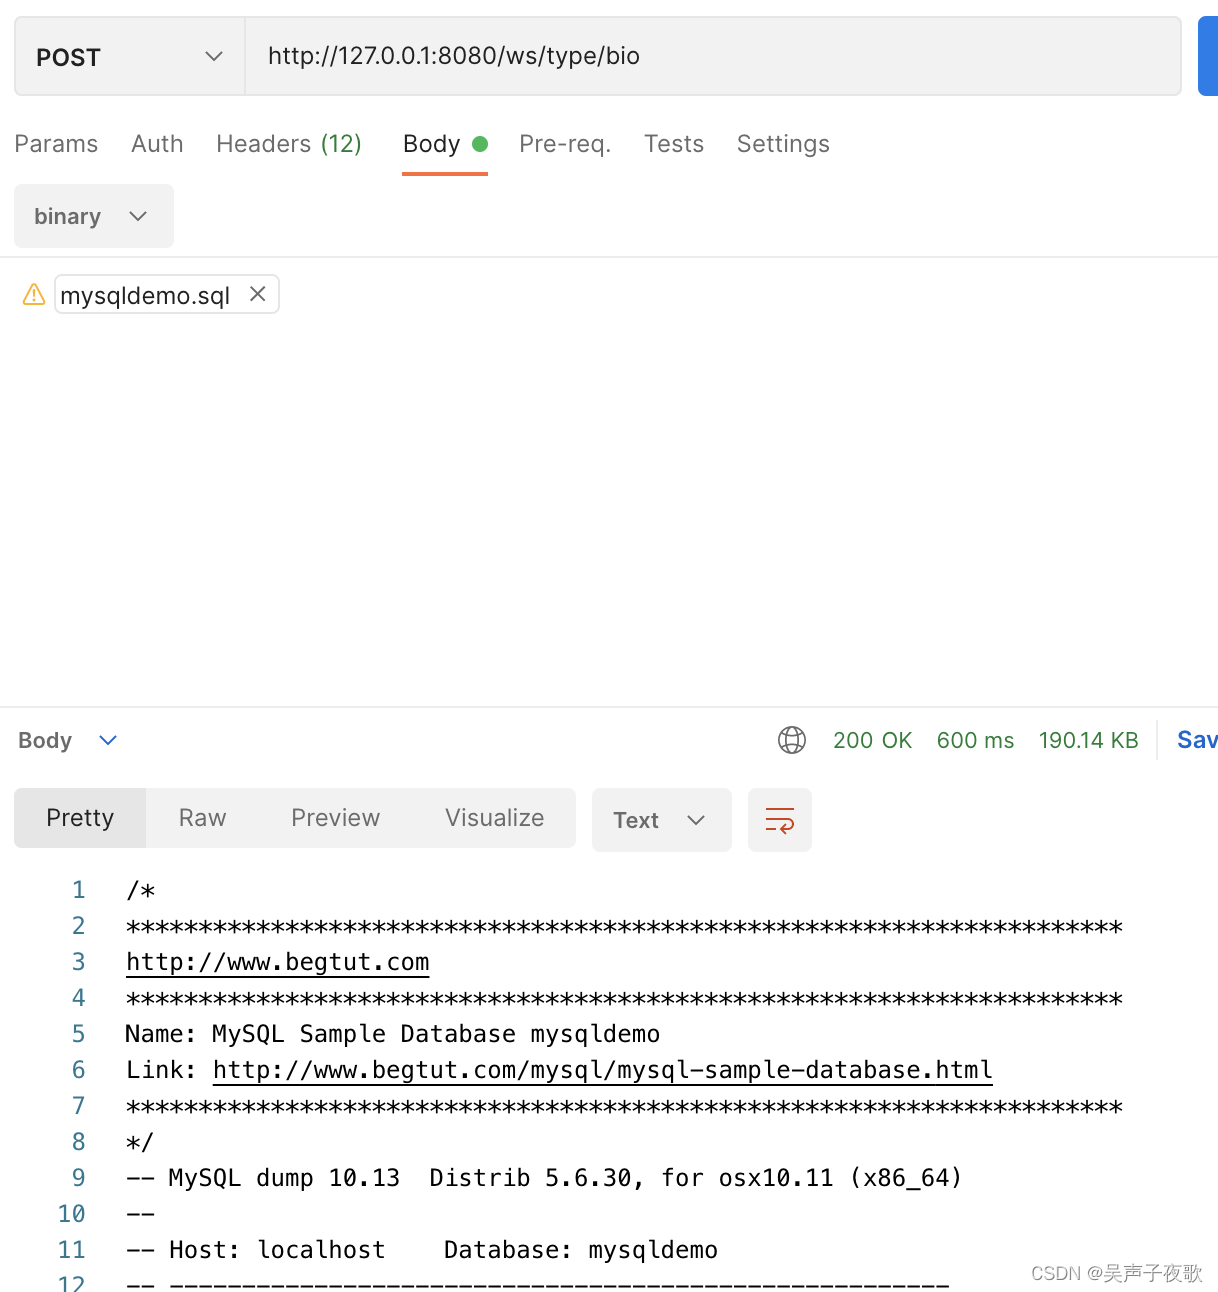The width and height of the screenshot is (1218, 1292).
Task: Click the network globe icon
Action: (792, 740)
